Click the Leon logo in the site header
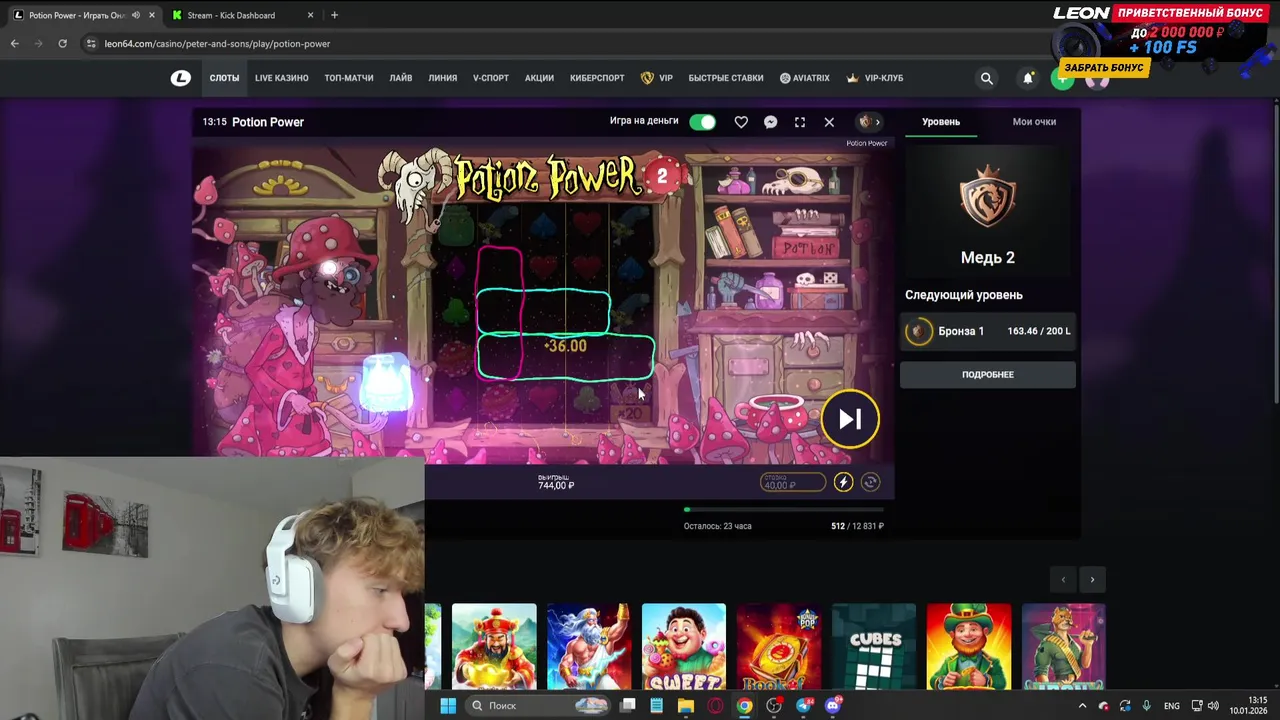The image size is (1280, 720). [x=181, y=78]
